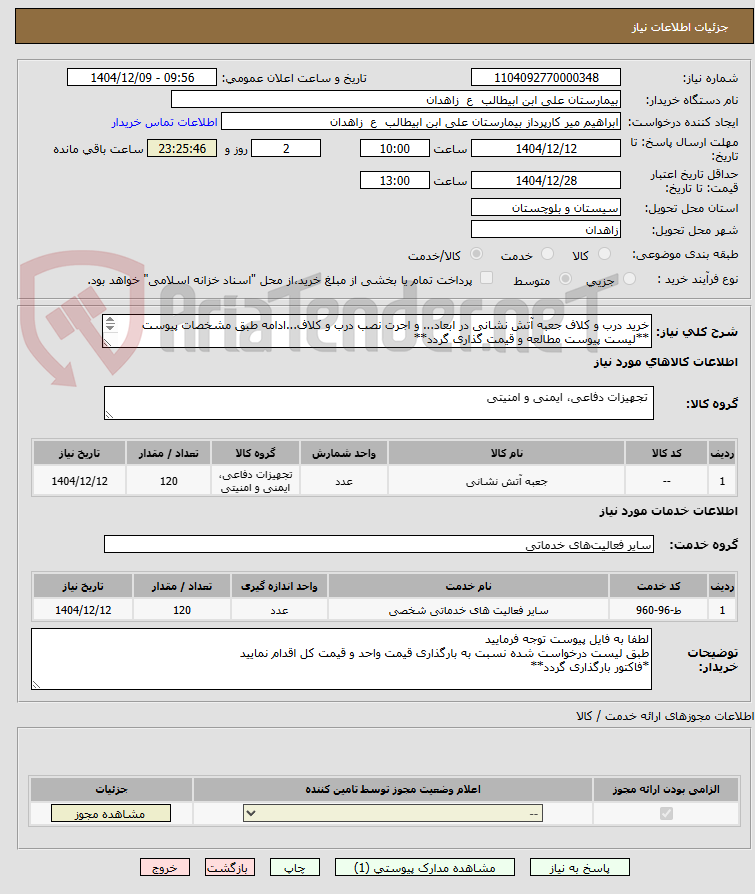Click the اطلاعات خدمات مورد نیاز heading
The image size is (755, 894).
pos(668,511)
